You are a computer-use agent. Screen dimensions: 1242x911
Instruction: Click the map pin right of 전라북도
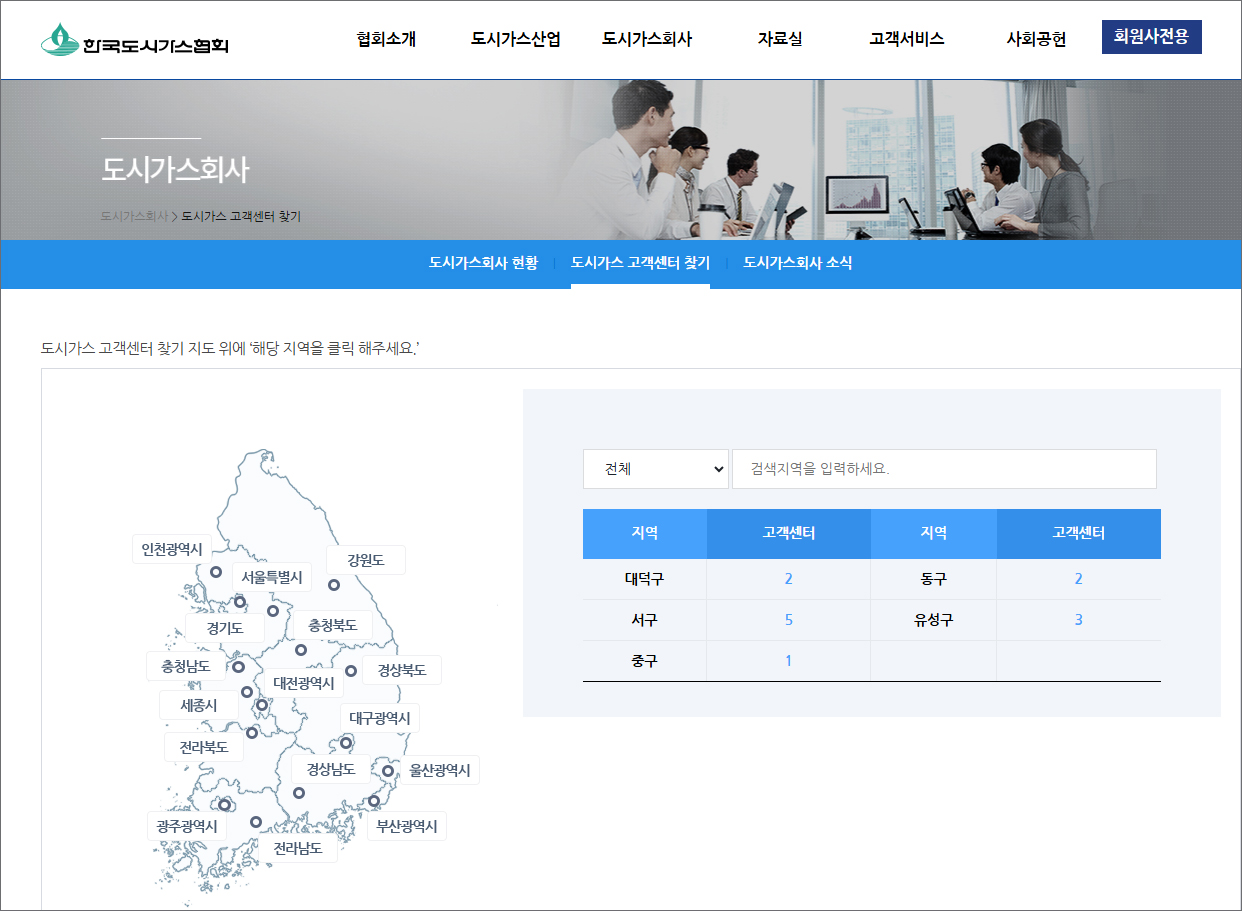pyautogui.click(x=252, y=733)
